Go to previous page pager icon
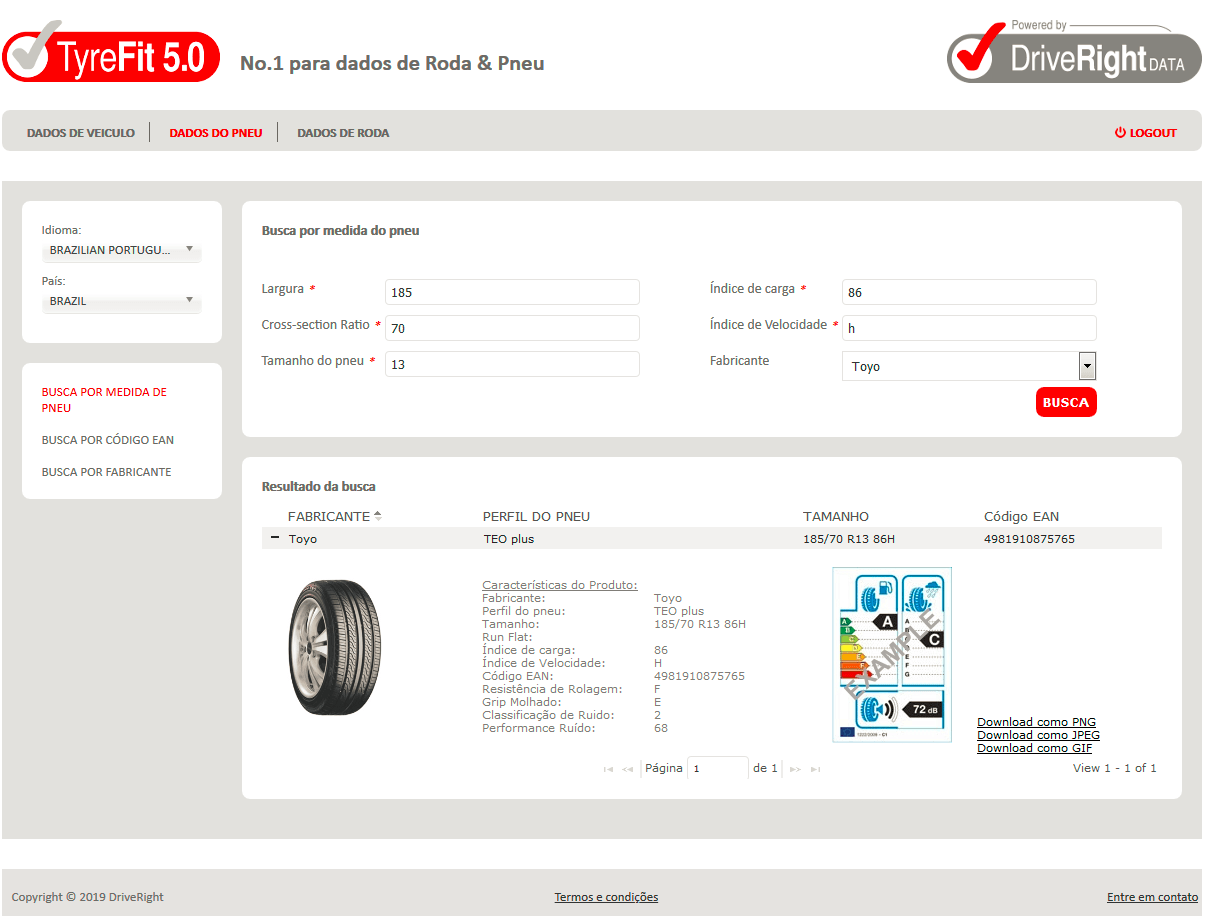Image resolution: width=1210 pixels, height=916 pixels. [x=628, y=769]
